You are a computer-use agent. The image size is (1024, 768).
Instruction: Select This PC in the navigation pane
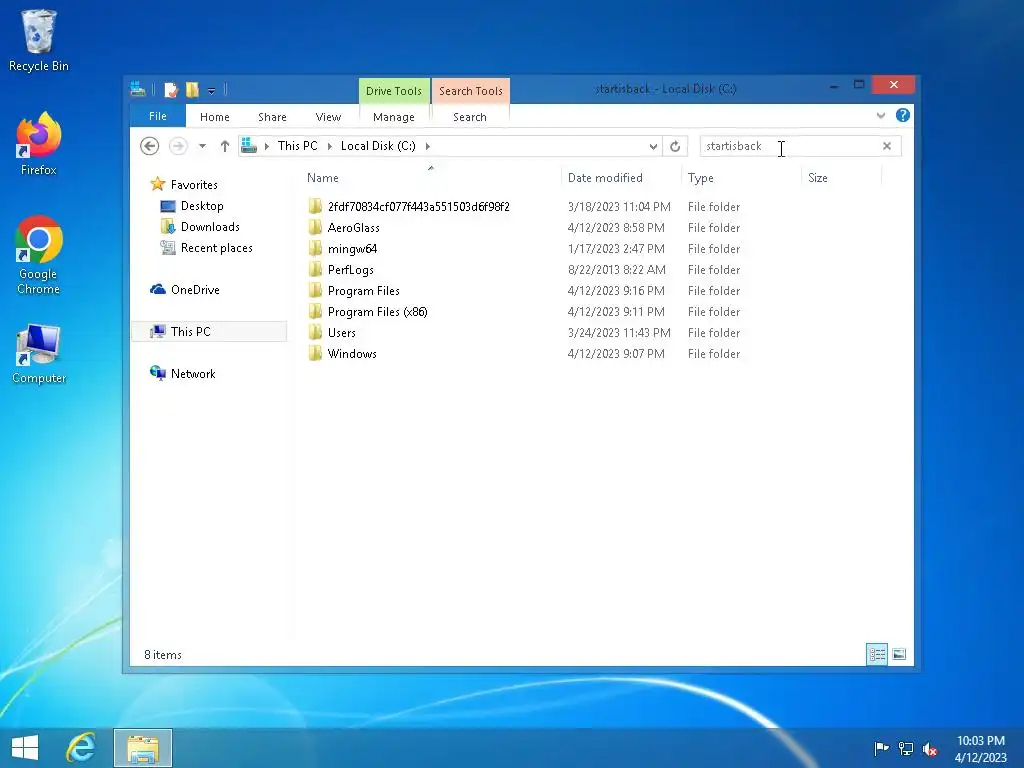coord(209,331)
